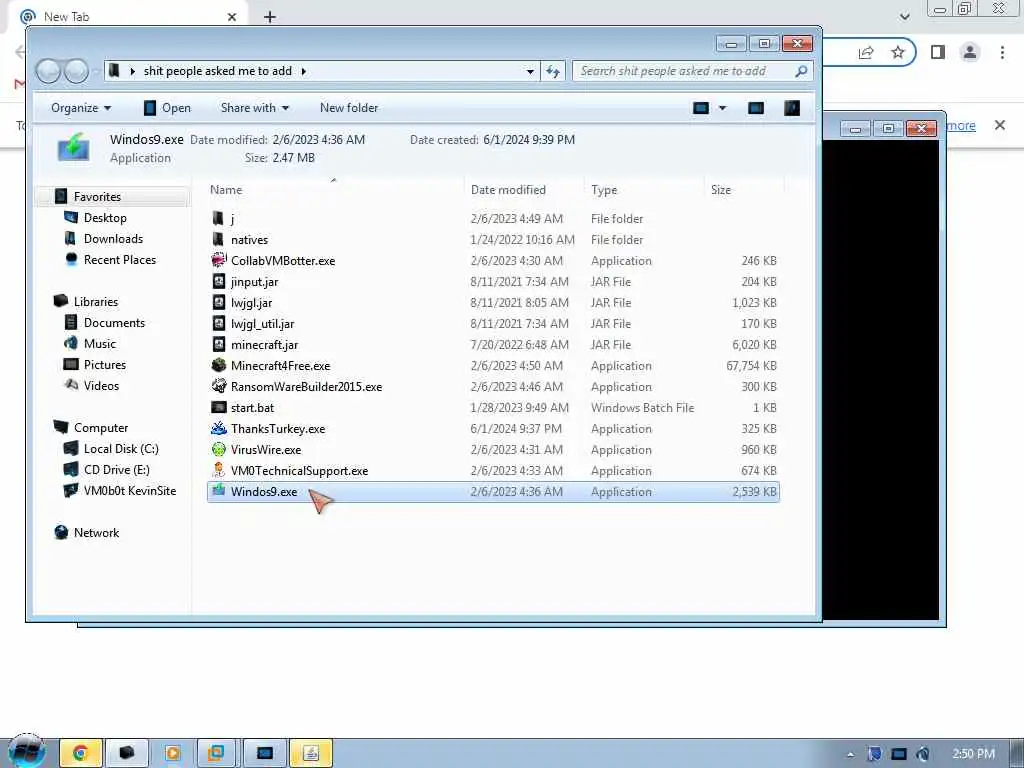Open Music library
The height and width of the screenshot is (768, 1024).
tap(99, 344)
